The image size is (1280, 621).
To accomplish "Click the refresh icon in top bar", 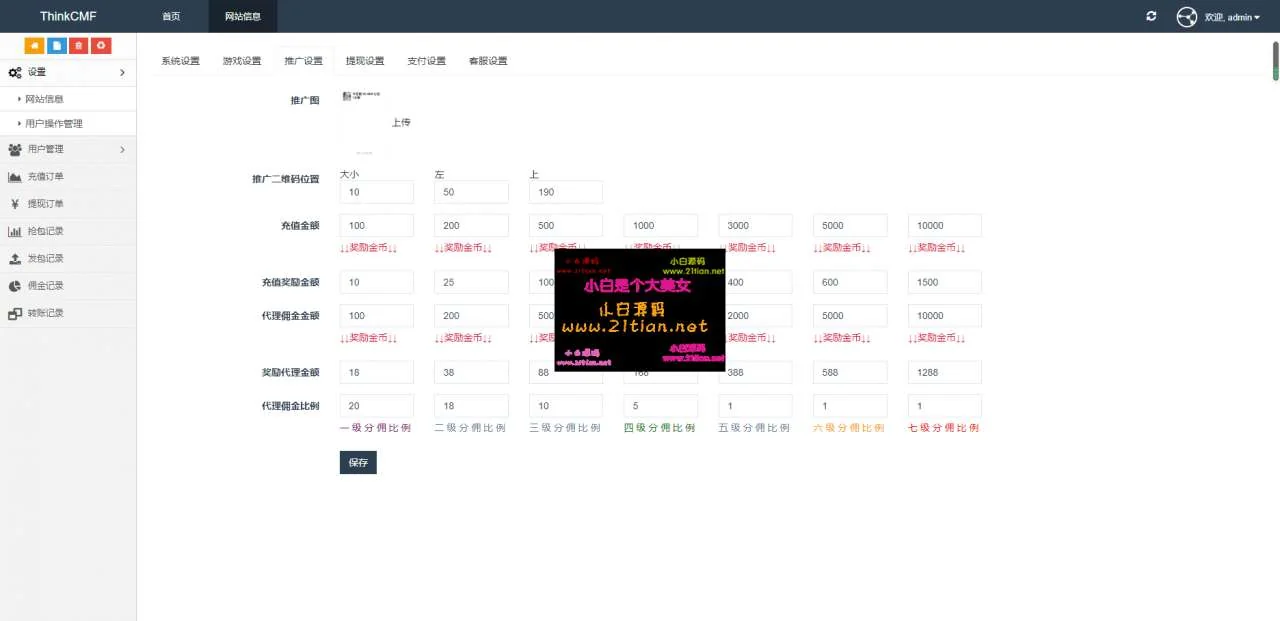I will tap(1151, 16).
